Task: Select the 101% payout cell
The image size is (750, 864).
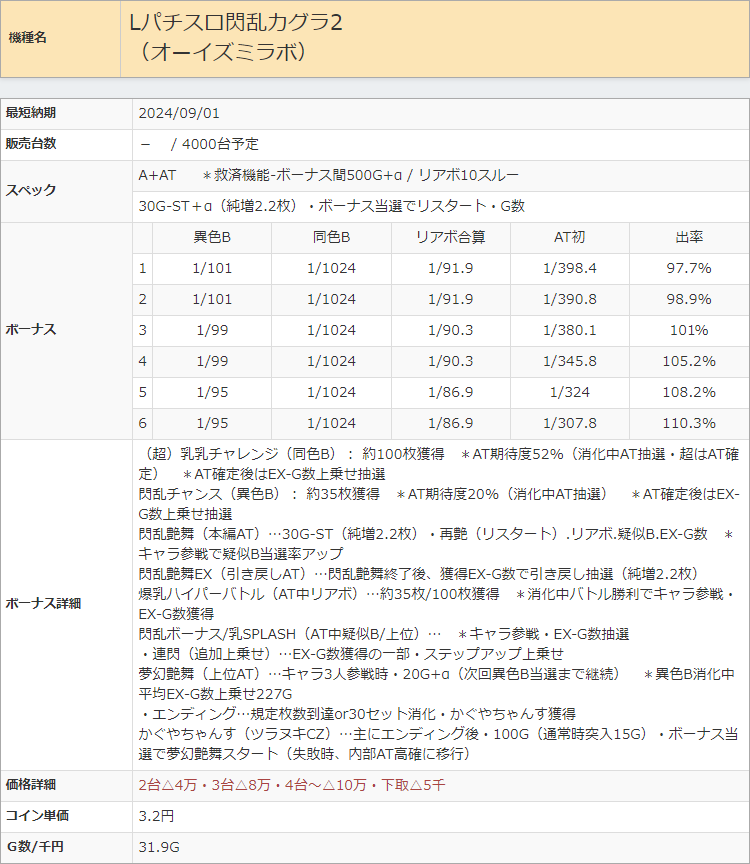Action: tap(689, 330)
